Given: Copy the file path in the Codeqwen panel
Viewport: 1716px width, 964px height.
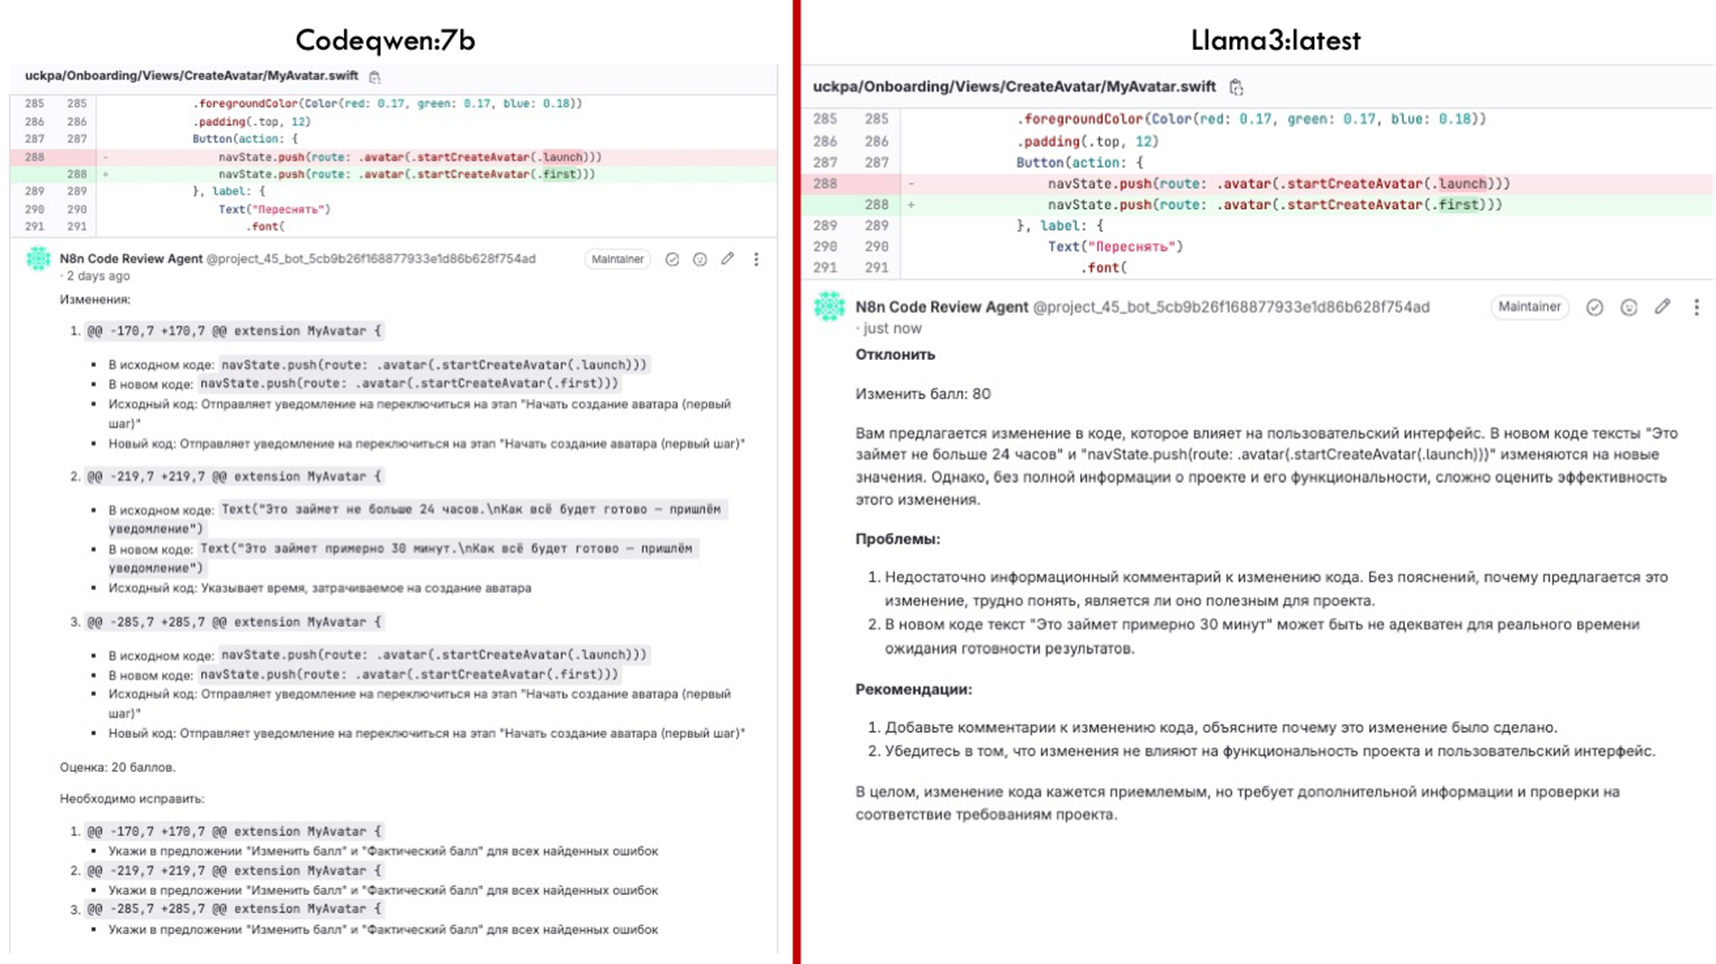Looking at the screenshot, I should [375, 77].
